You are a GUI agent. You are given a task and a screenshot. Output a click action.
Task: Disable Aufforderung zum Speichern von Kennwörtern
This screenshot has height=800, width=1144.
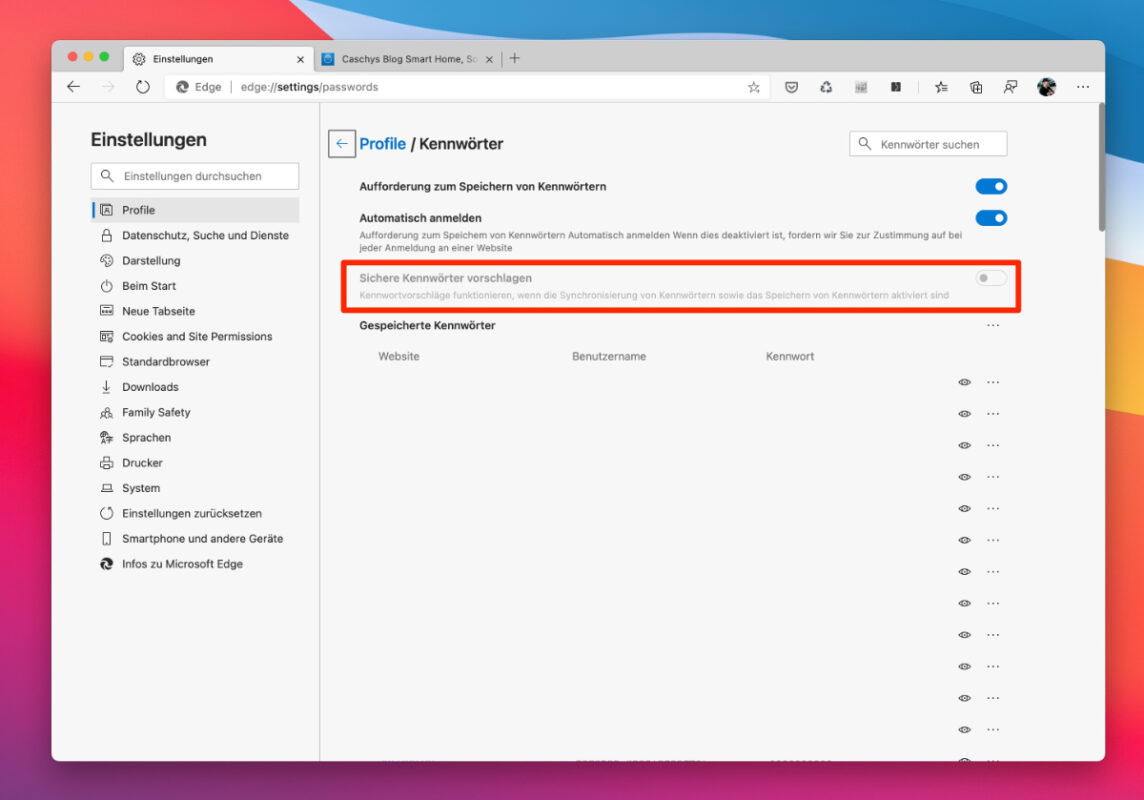tap(991, 186)
